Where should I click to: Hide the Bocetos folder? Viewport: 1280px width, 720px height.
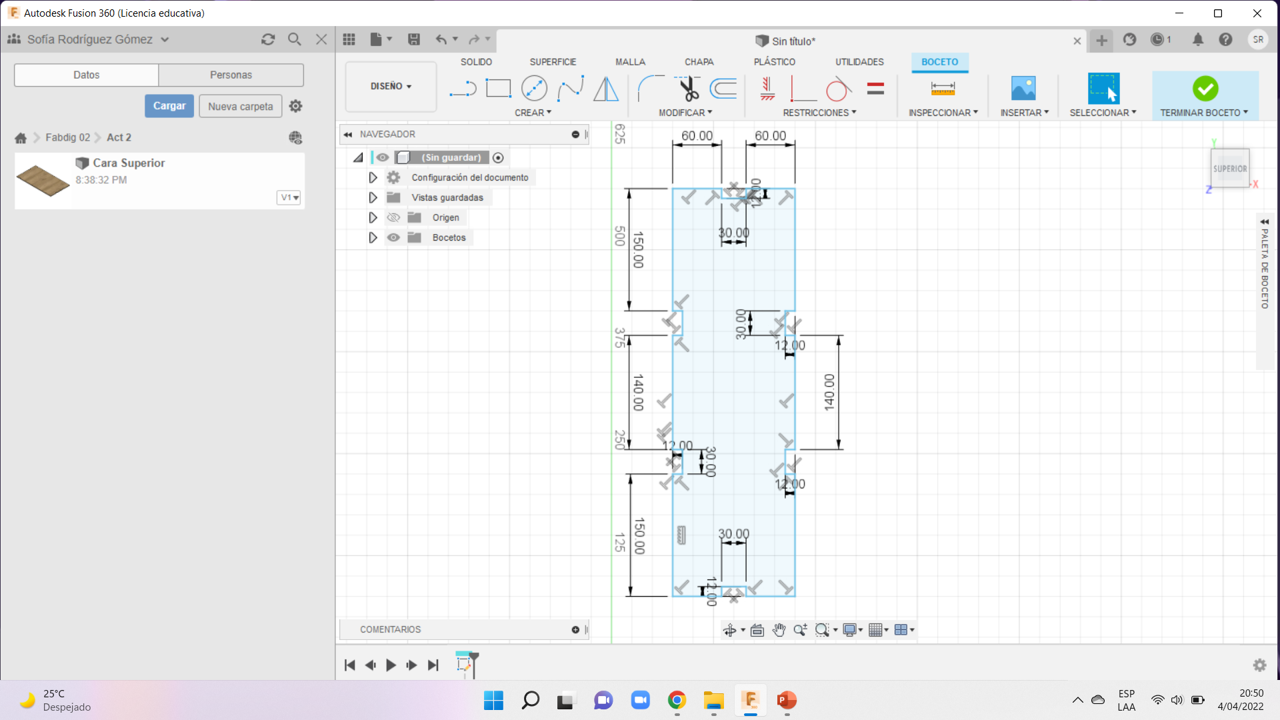tap(394, 238)
